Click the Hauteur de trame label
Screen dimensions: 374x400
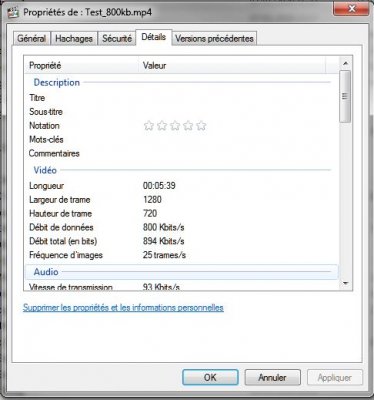tap(60, 213)
